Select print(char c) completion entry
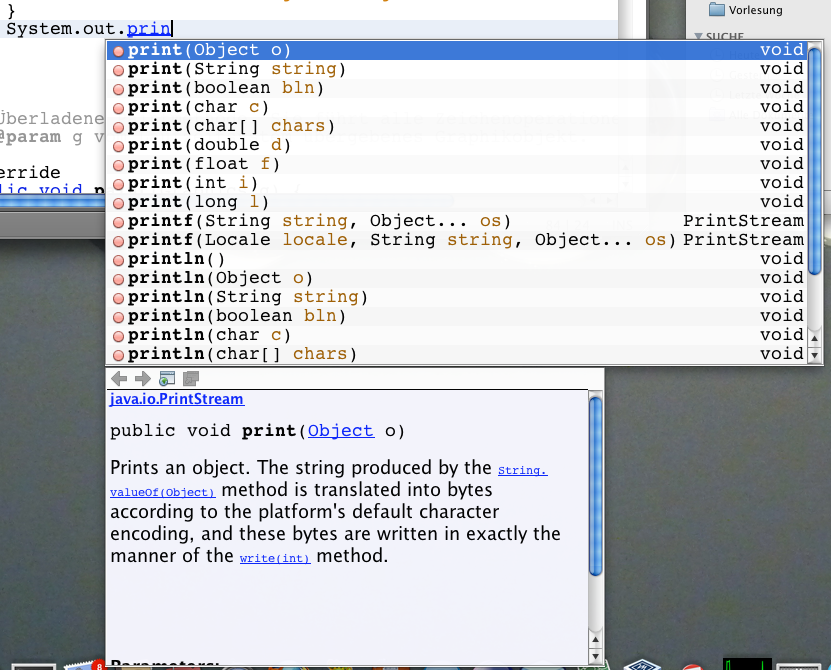This screenshot has width=831, height=670. click(457, 107)
